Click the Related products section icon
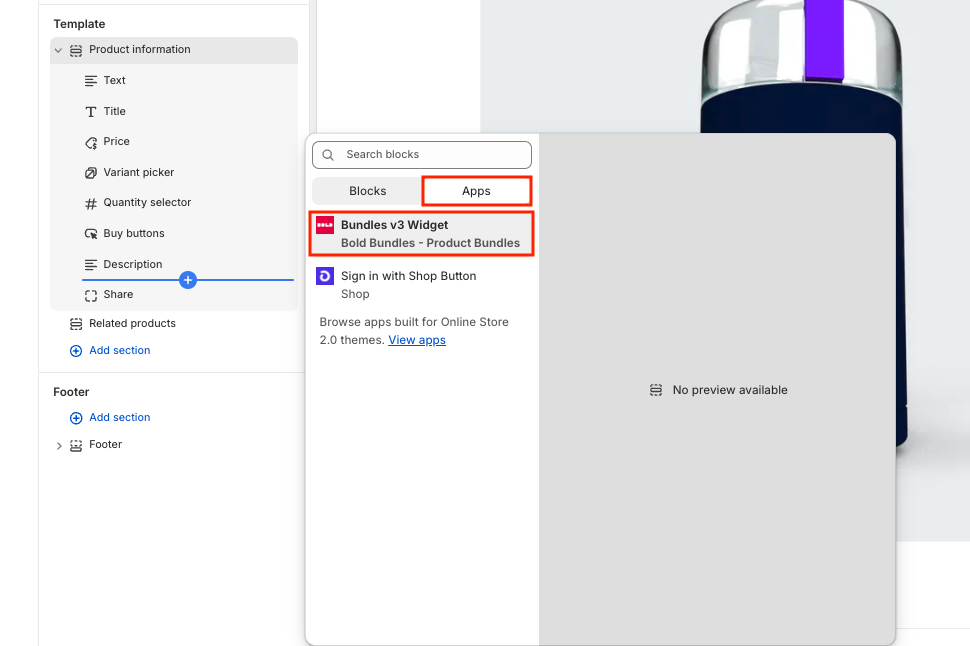Screen dimensions: 970x646 pyautogui.click(x=76, y=324)
